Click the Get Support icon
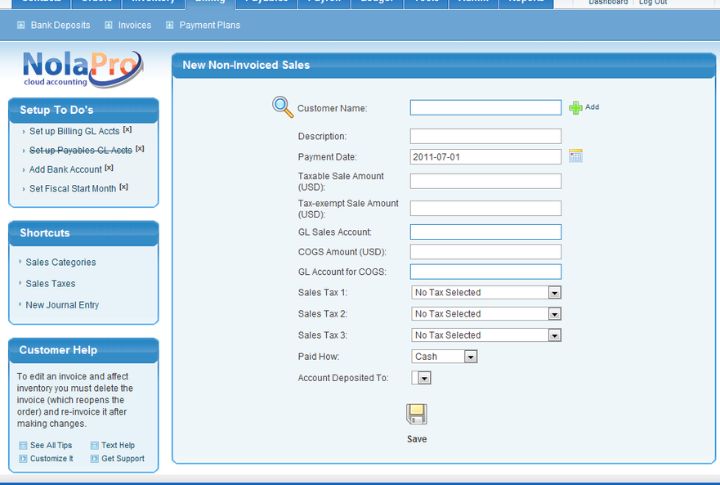The height and width of the screenshot is (485, 720). pos(94,458)
